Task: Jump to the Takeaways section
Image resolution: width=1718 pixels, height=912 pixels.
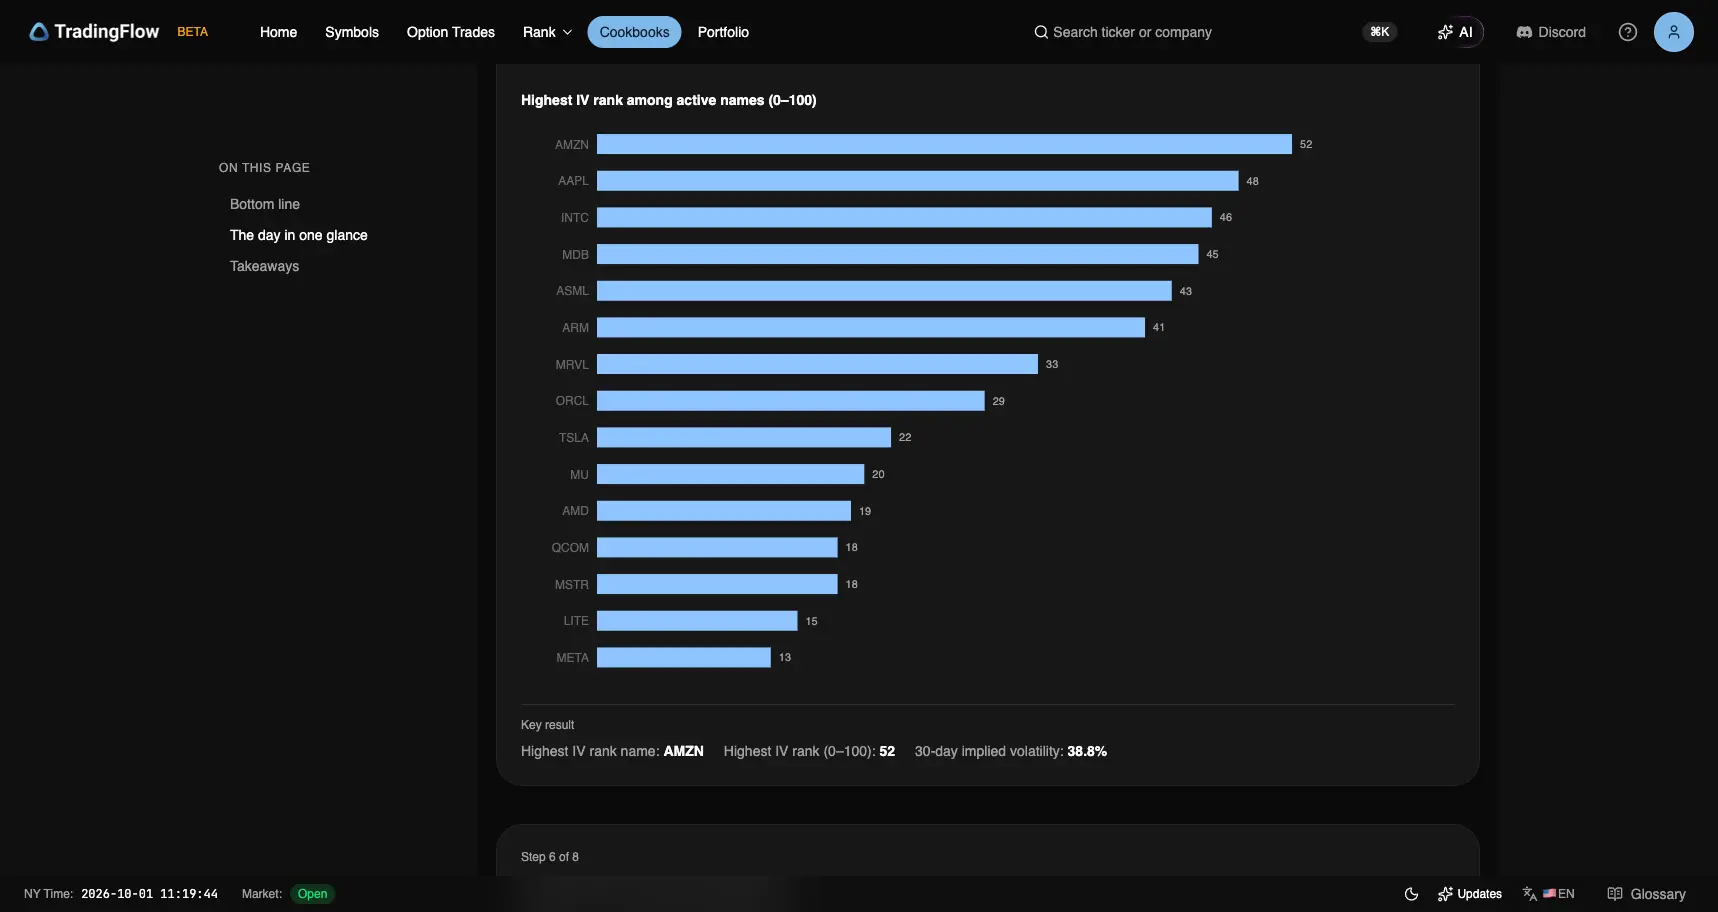Action: point(264,266)
